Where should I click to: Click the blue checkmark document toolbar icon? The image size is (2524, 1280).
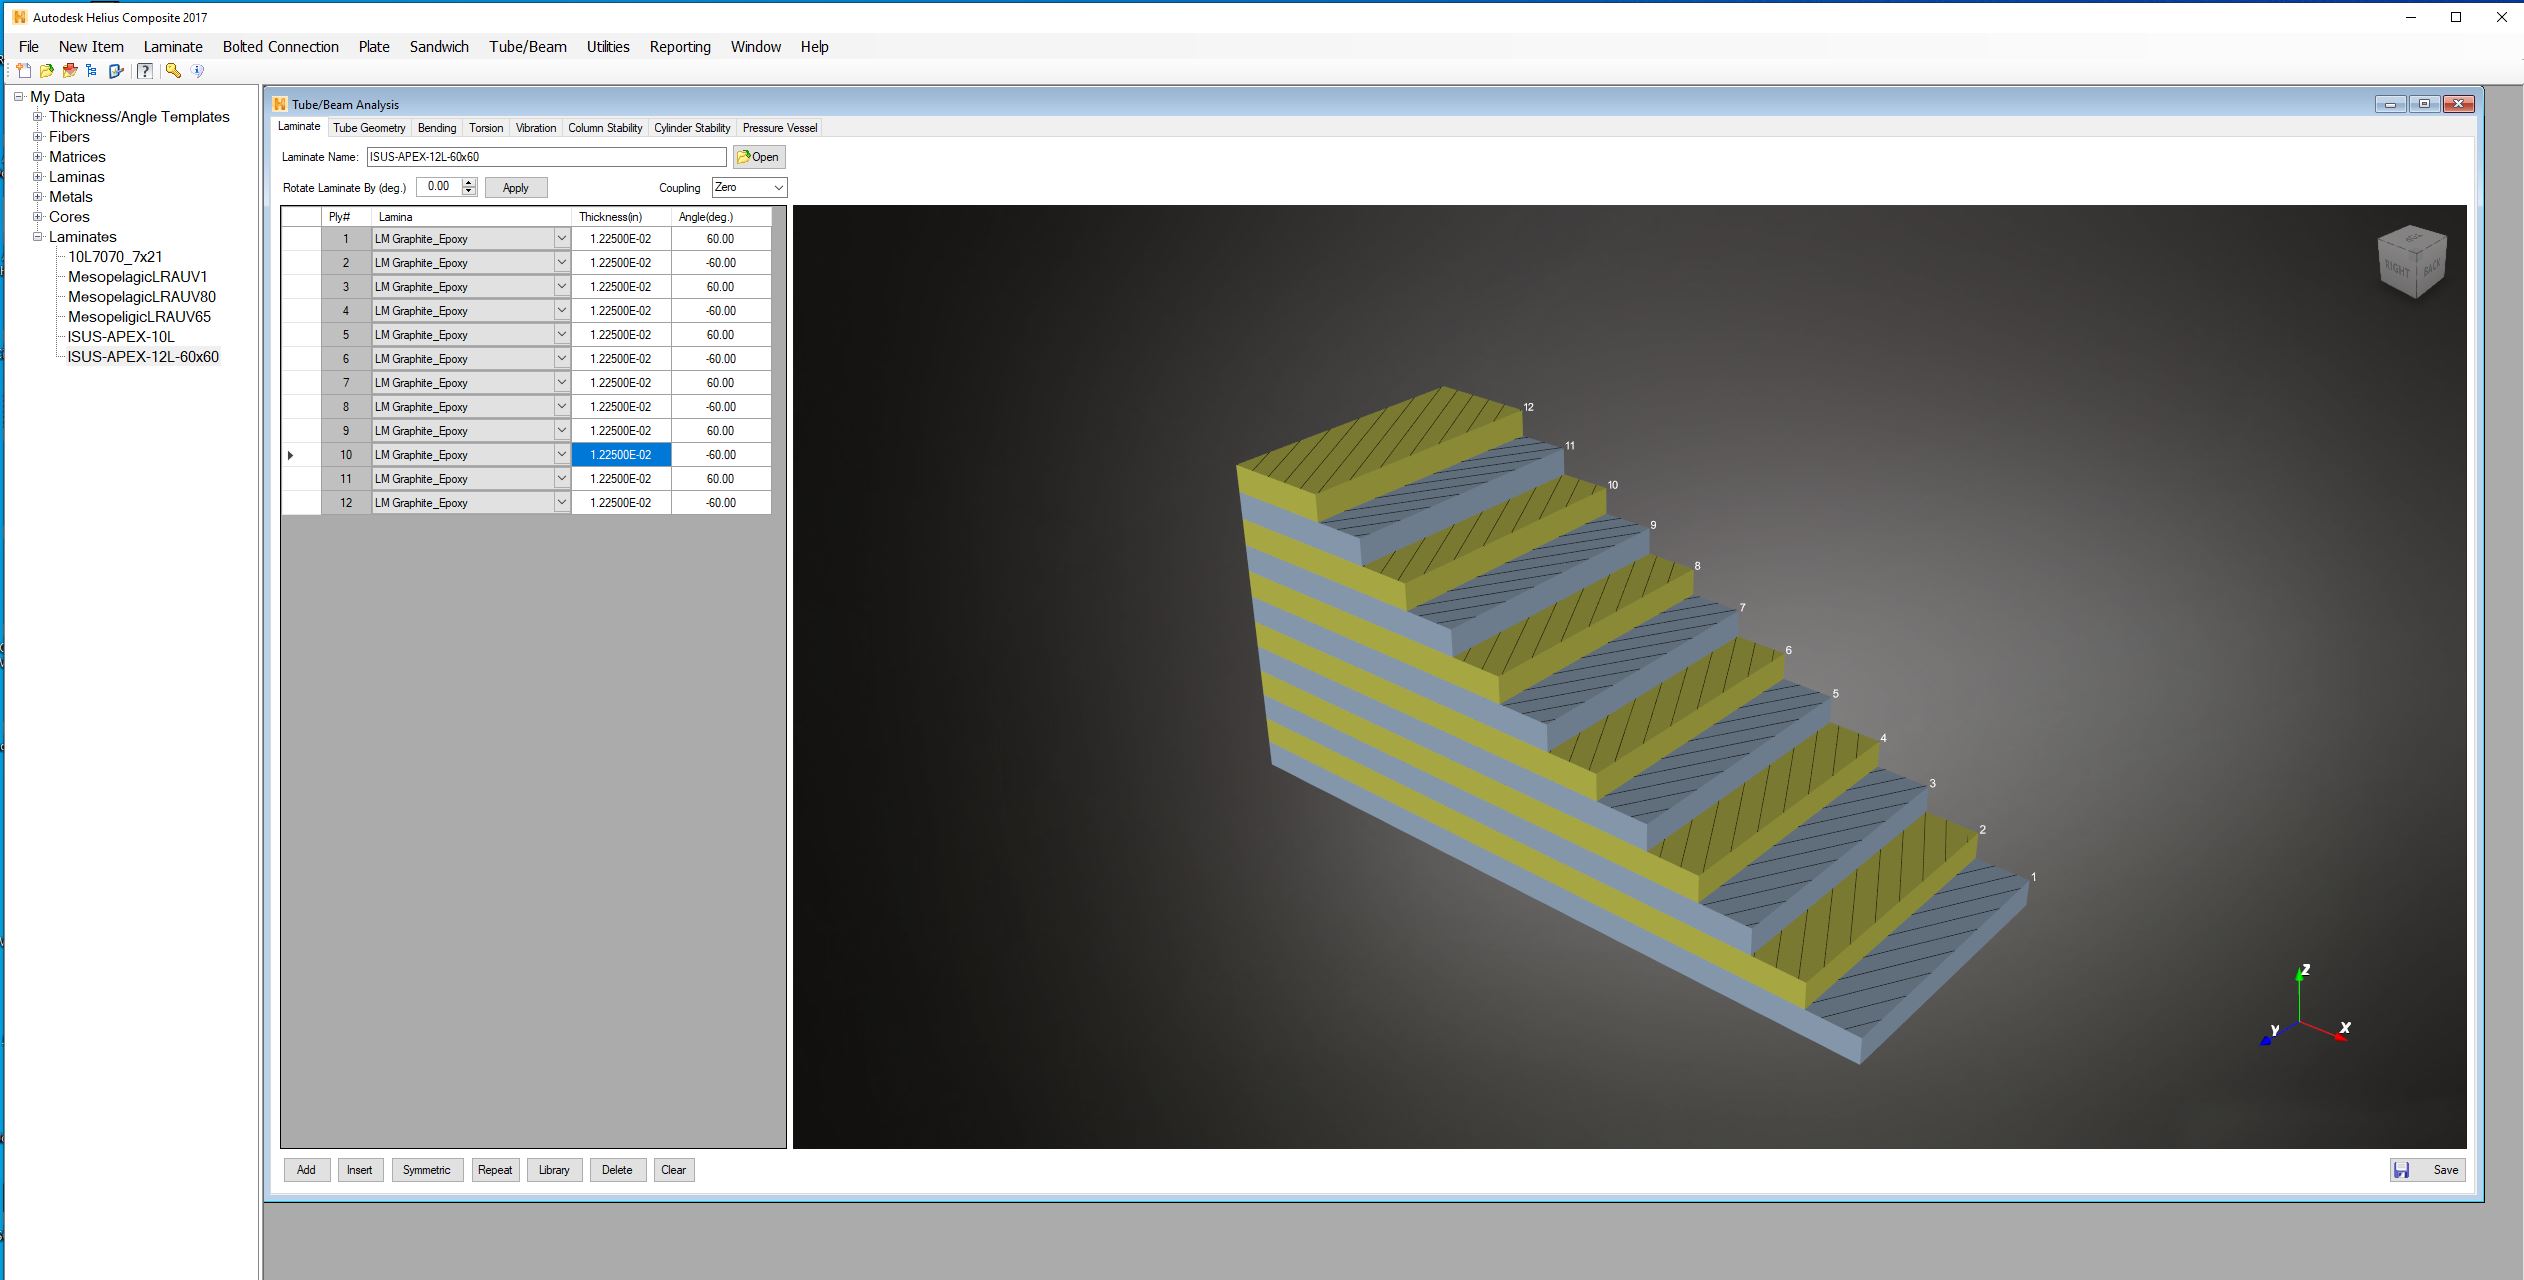(x=116, y=71)
